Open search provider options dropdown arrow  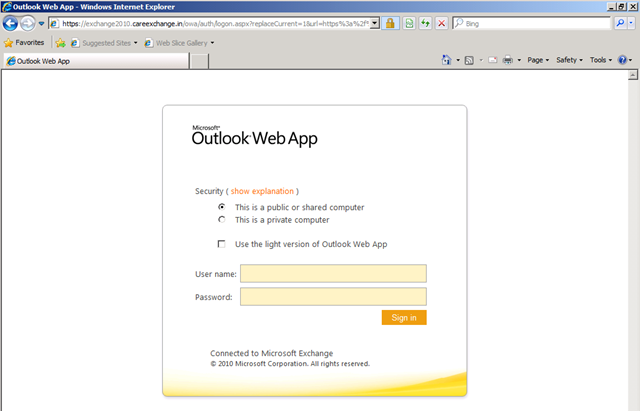(631, 23)
